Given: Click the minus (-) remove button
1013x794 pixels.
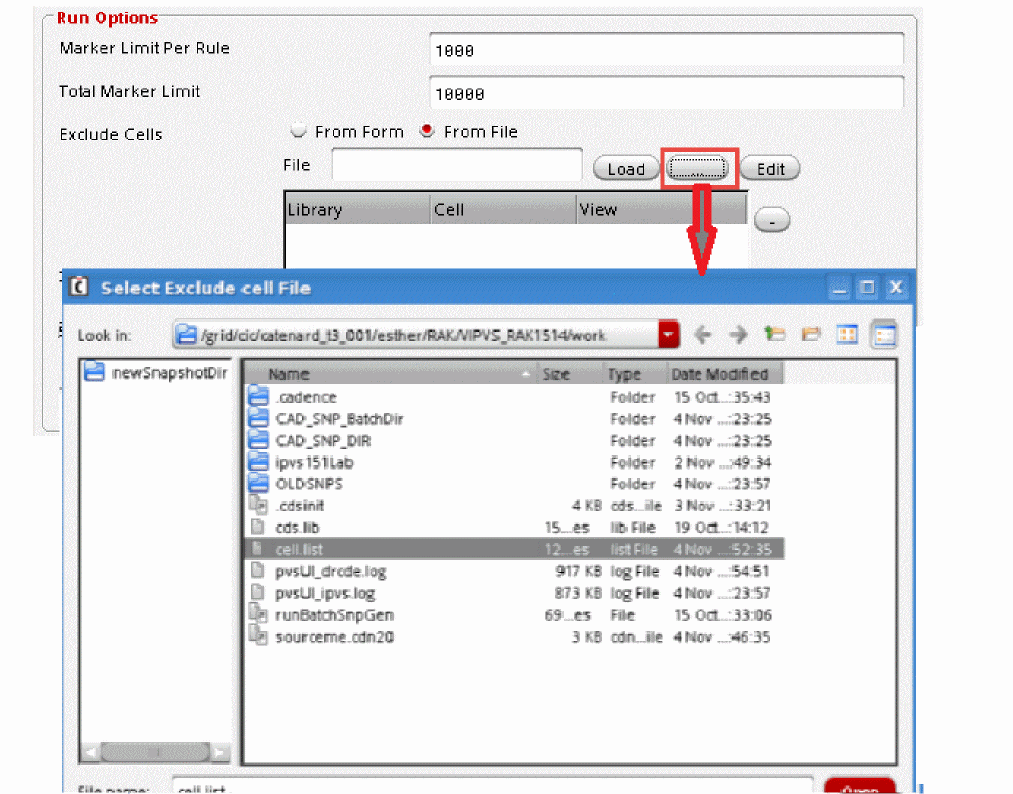Looking at the screenshot, I should pos(771,220).
